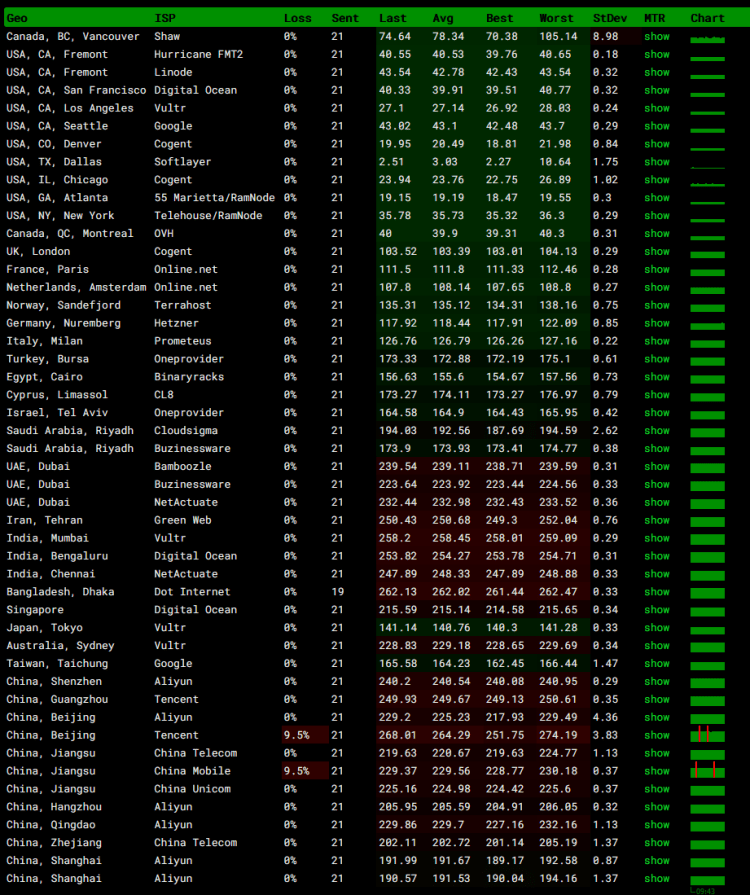Show MTR for Aliyun Qingdao
Screen dimensions: 750x895
coord(656,825)
